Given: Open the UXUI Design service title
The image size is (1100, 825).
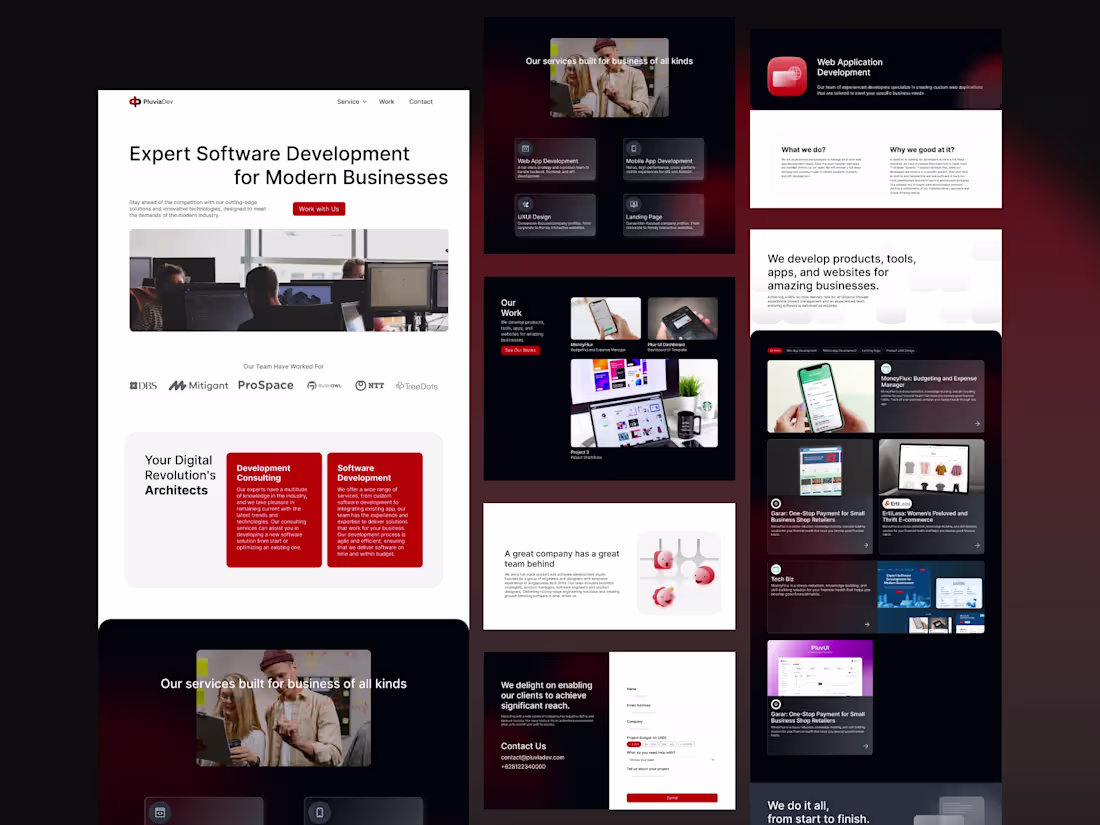Looking at the screenshot, I should [535, 217].
